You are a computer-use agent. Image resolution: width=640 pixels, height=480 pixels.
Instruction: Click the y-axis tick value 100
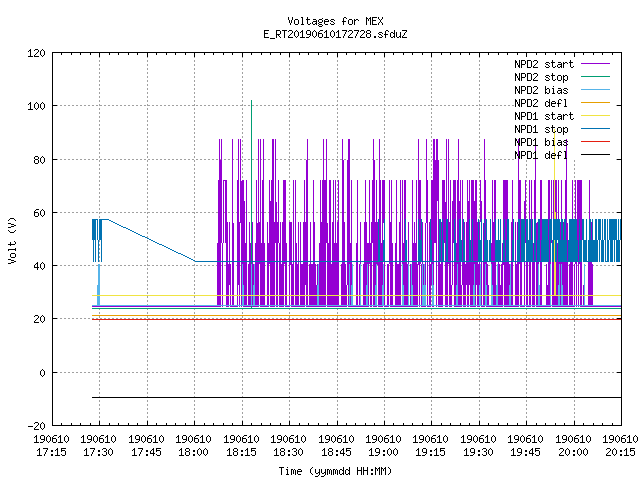click(36, 106)
